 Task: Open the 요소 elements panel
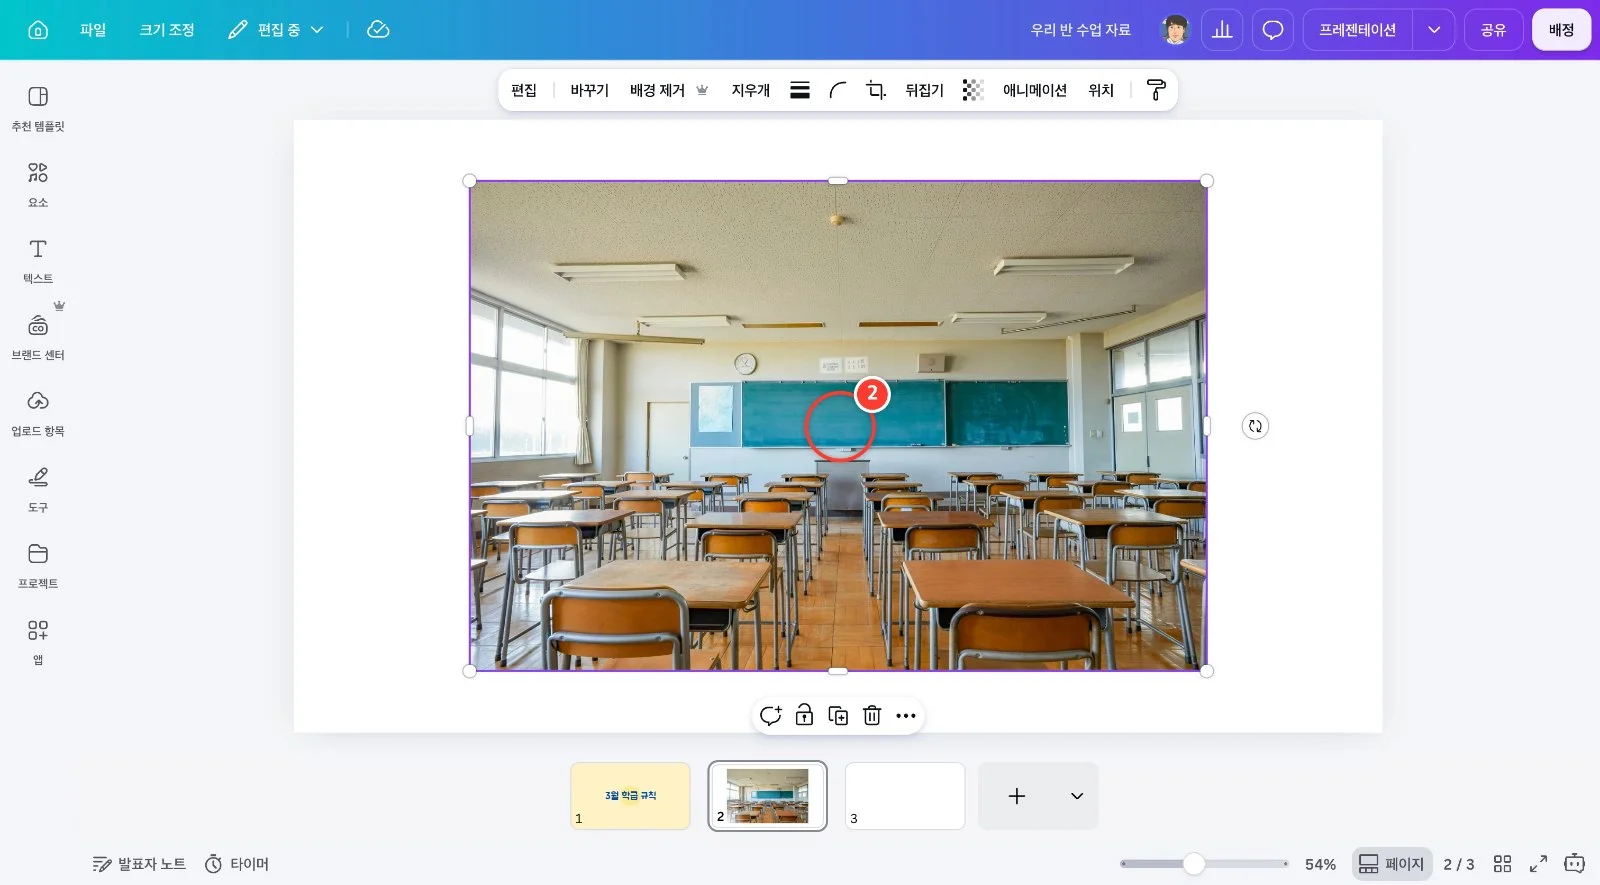(38, 185)
